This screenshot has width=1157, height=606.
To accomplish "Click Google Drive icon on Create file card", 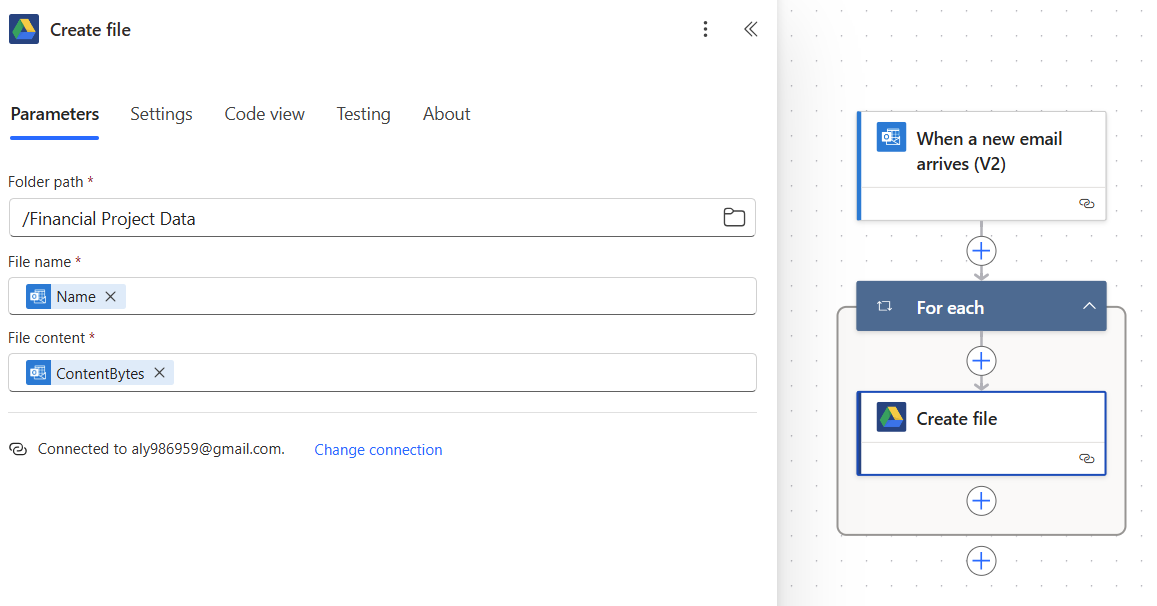I will (891, 417).
